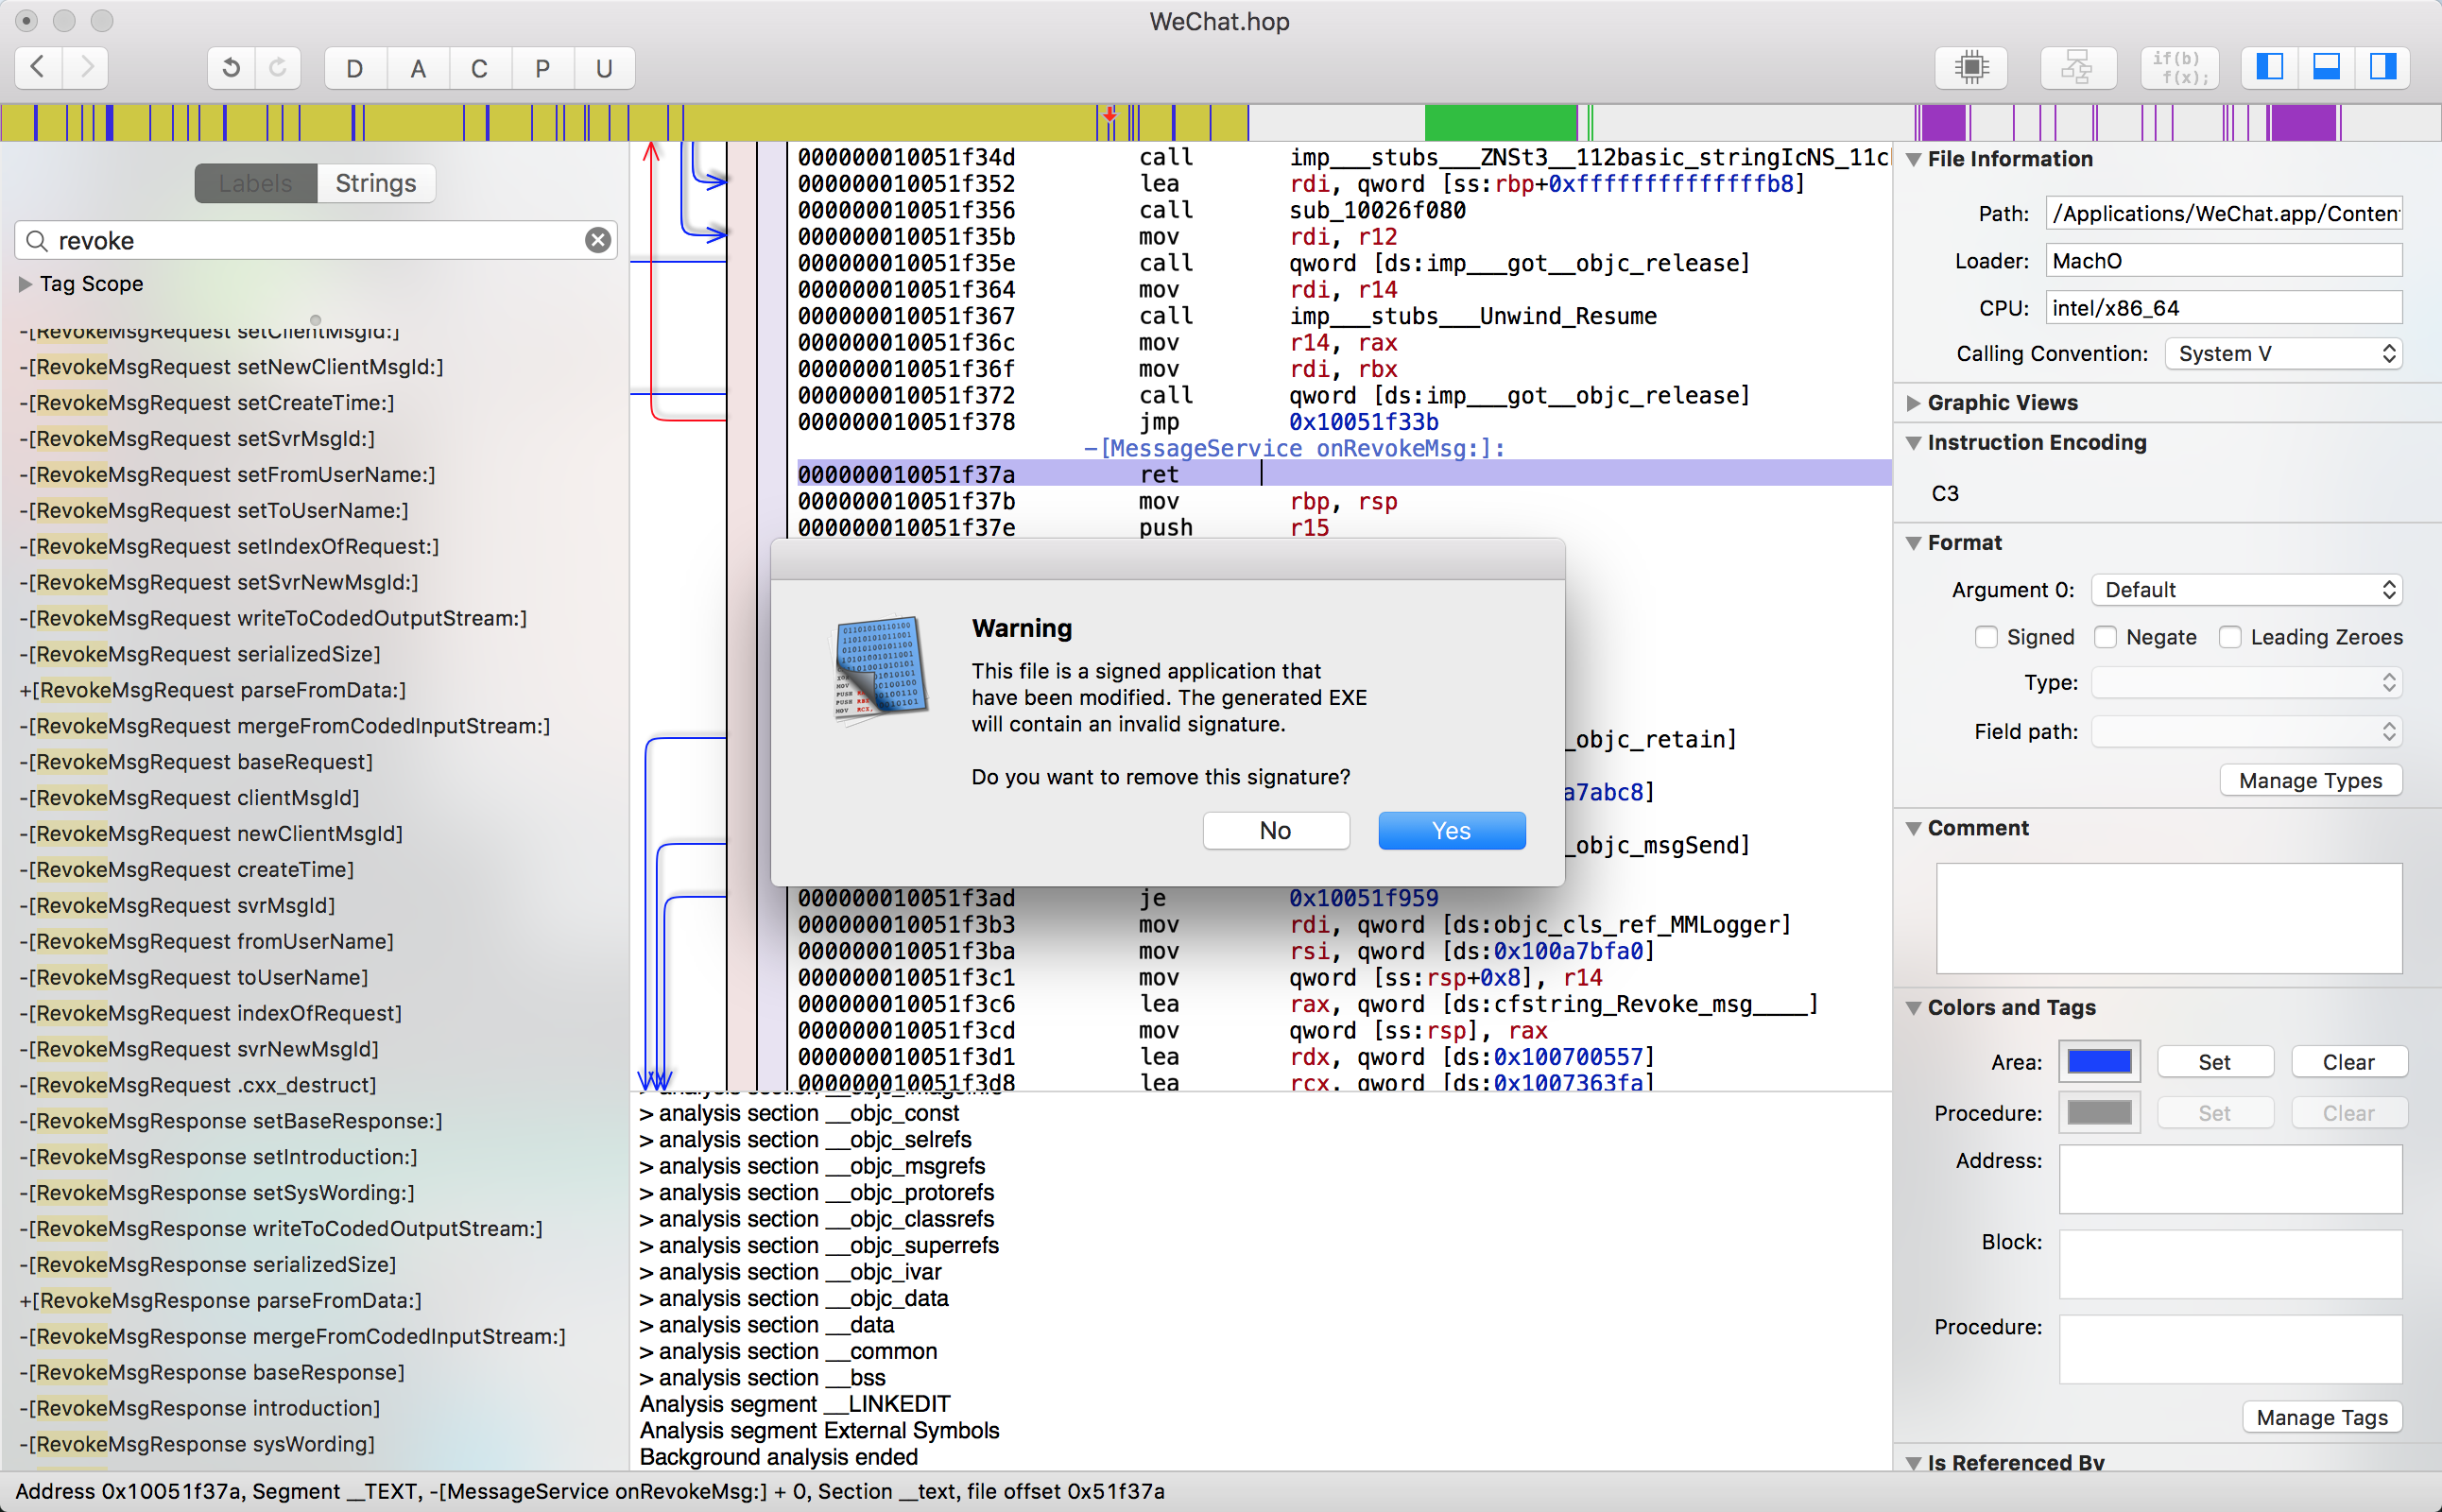2442x1512 pixels.
Task: Click Yes to remove the signature
Action: (x=1451, y=830)
